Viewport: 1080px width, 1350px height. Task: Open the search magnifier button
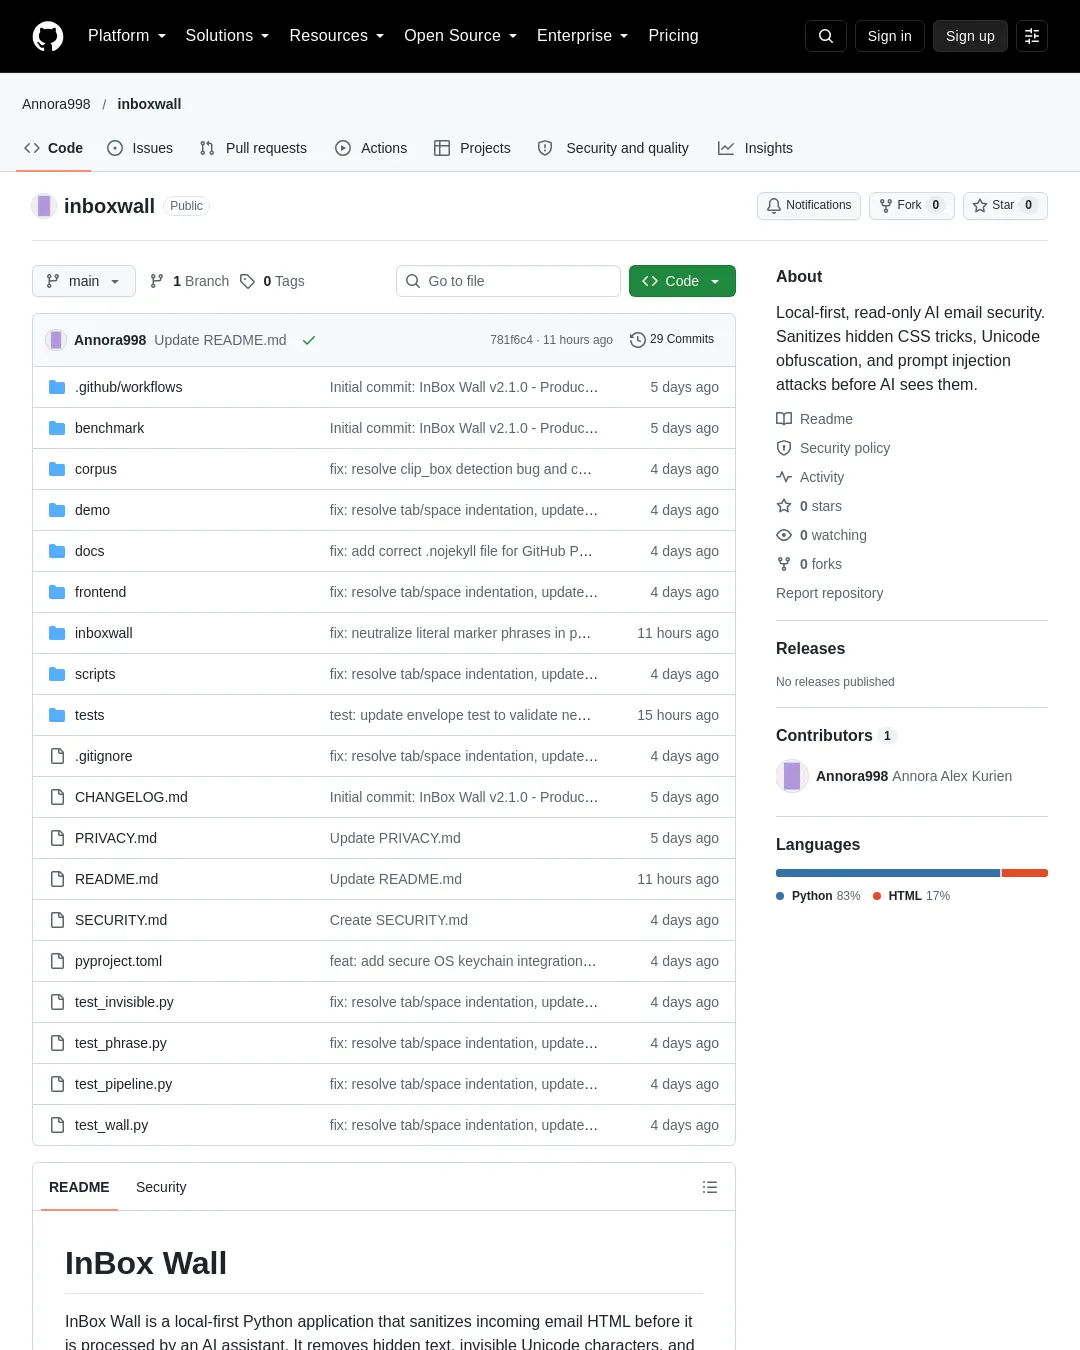pos(826,36)
